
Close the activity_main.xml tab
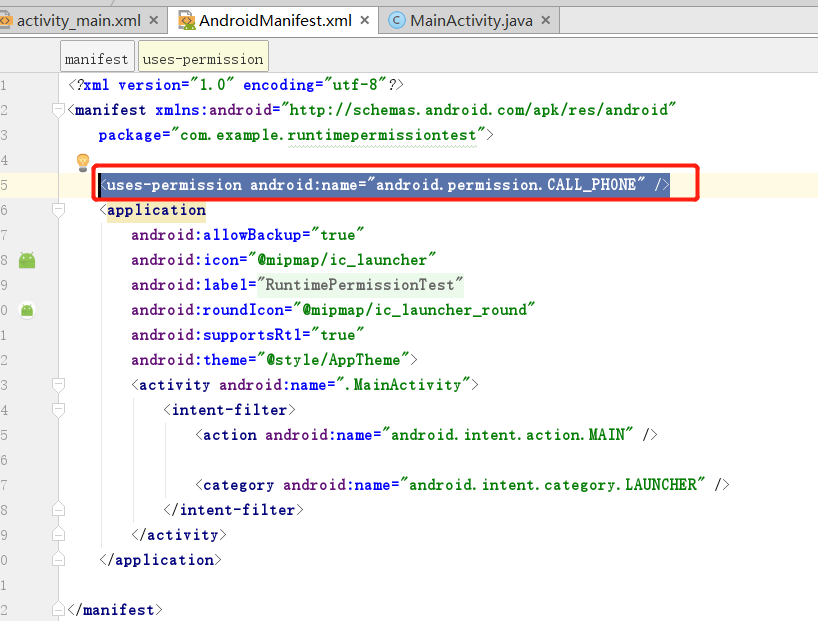154,20
